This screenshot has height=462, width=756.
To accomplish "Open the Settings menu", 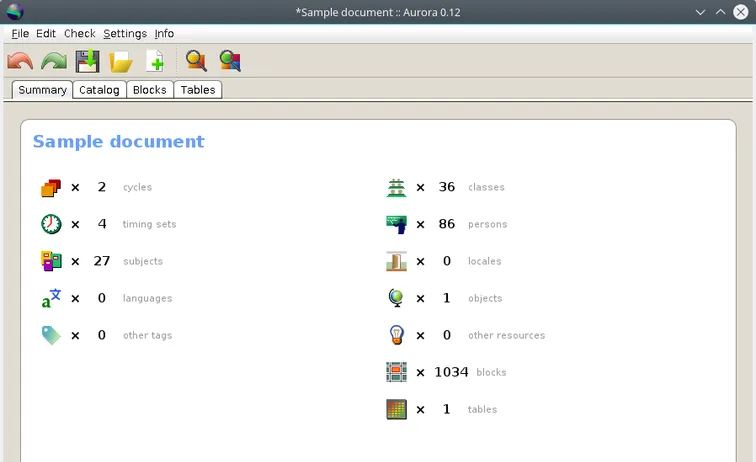I will tap(125, 33).
